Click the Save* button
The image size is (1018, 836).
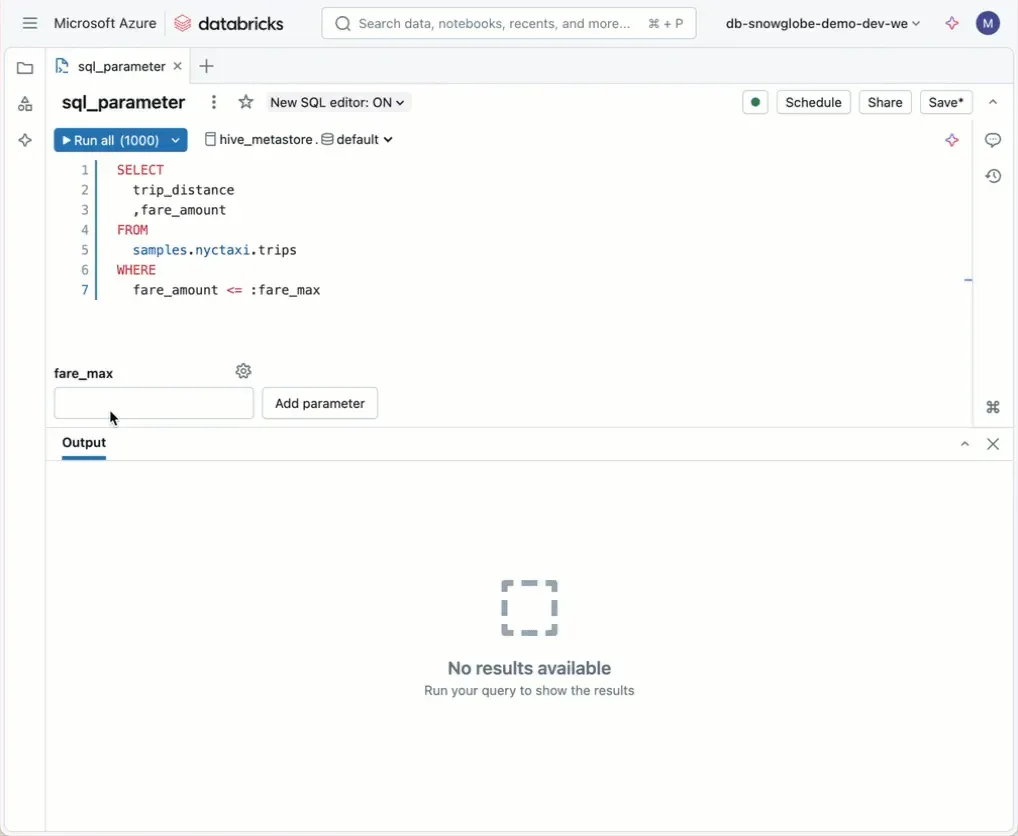pyautogui.click(x=946, y=102)
